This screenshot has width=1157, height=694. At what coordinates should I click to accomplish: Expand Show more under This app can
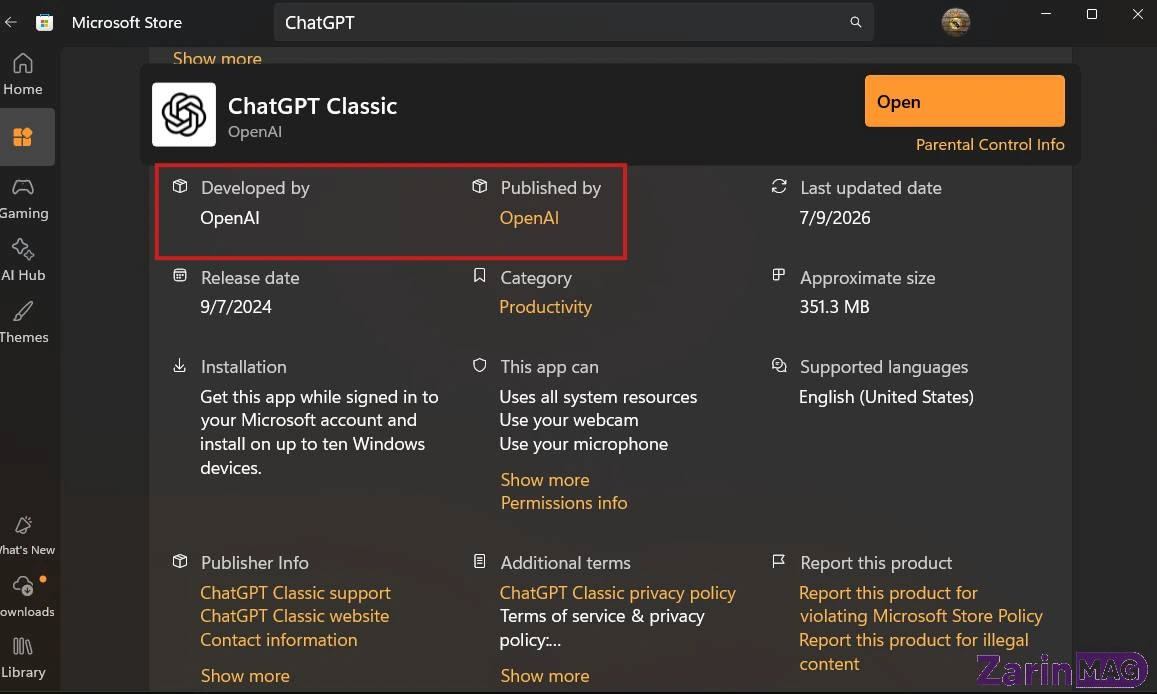(545, 479)
